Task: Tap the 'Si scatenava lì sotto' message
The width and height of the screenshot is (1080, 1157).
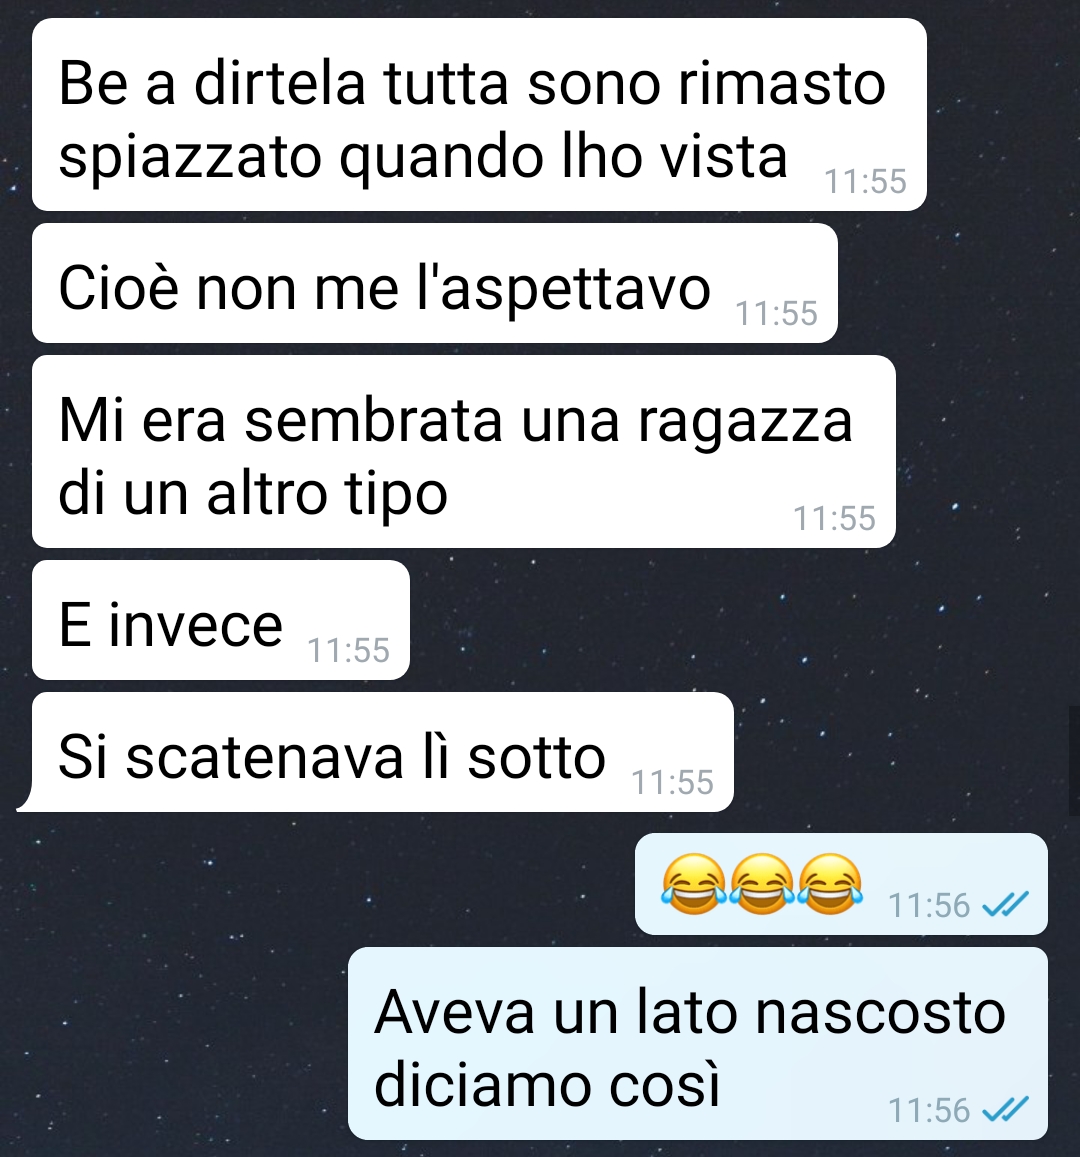Action: (x=376, y=752)
